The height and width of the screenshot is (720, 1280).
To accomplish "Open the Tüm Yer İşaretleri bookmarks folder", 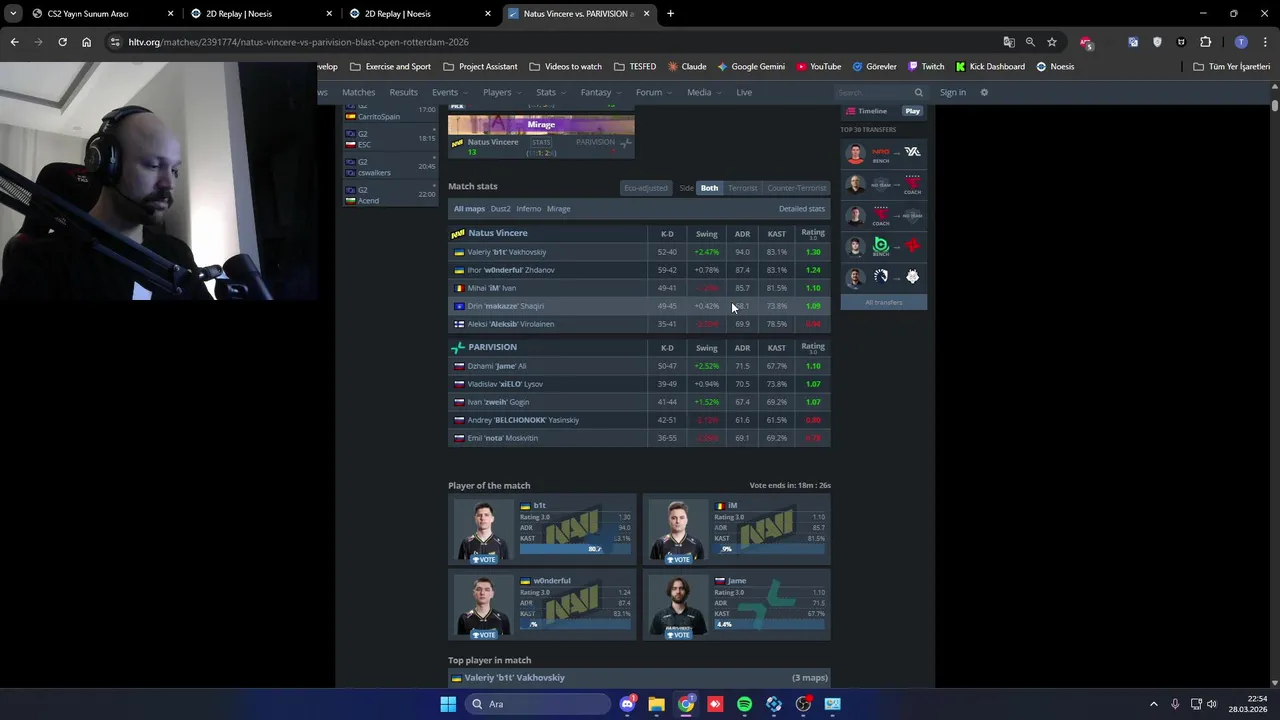I will pos(1232,67).
